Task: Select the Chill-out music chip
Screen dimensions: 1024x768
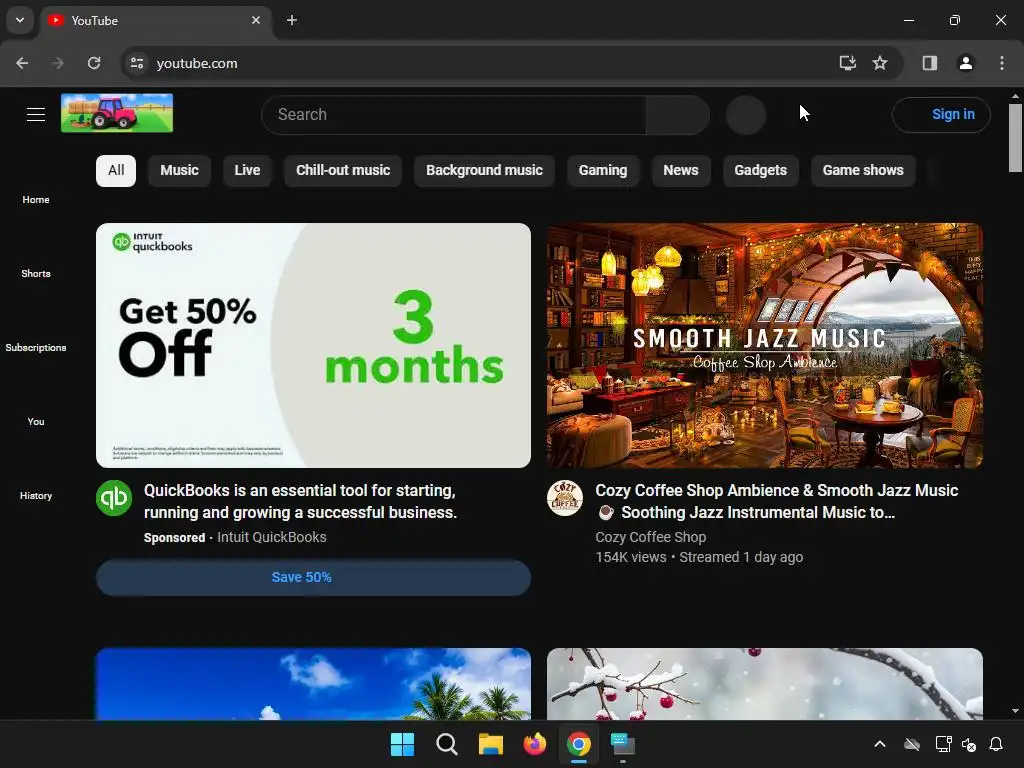Action: [x=343, y=170]
